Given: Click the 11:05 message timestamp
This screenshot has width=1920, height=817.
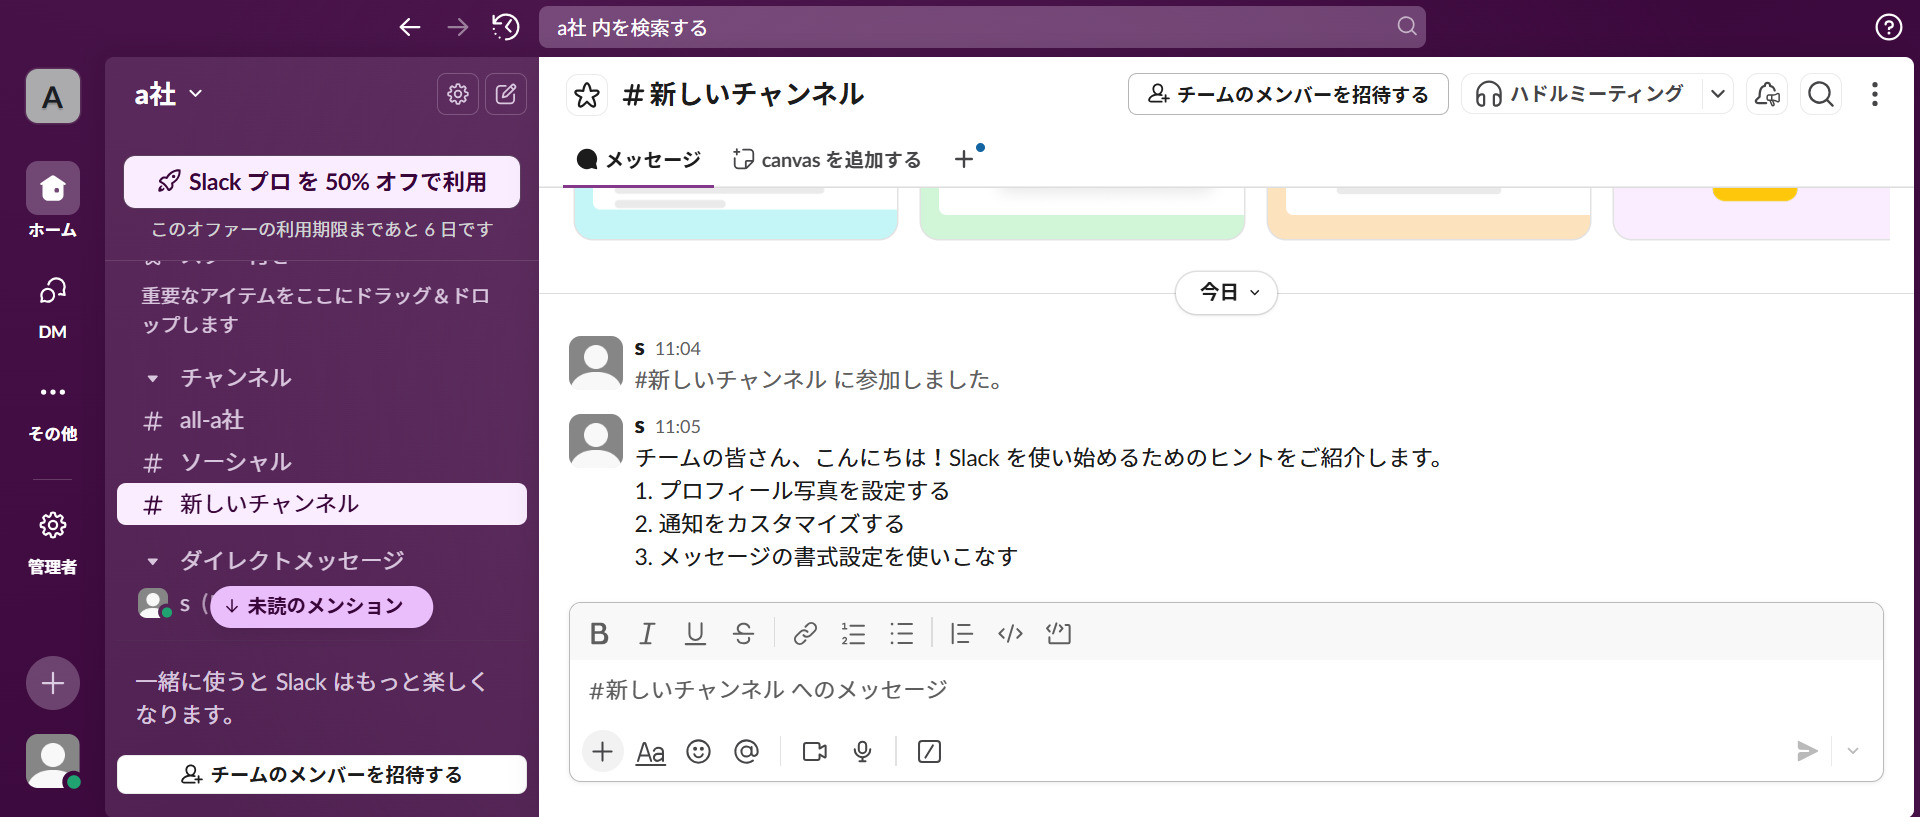Looking at the screenshot, I should pyautogui.click(x=678, y=427).
